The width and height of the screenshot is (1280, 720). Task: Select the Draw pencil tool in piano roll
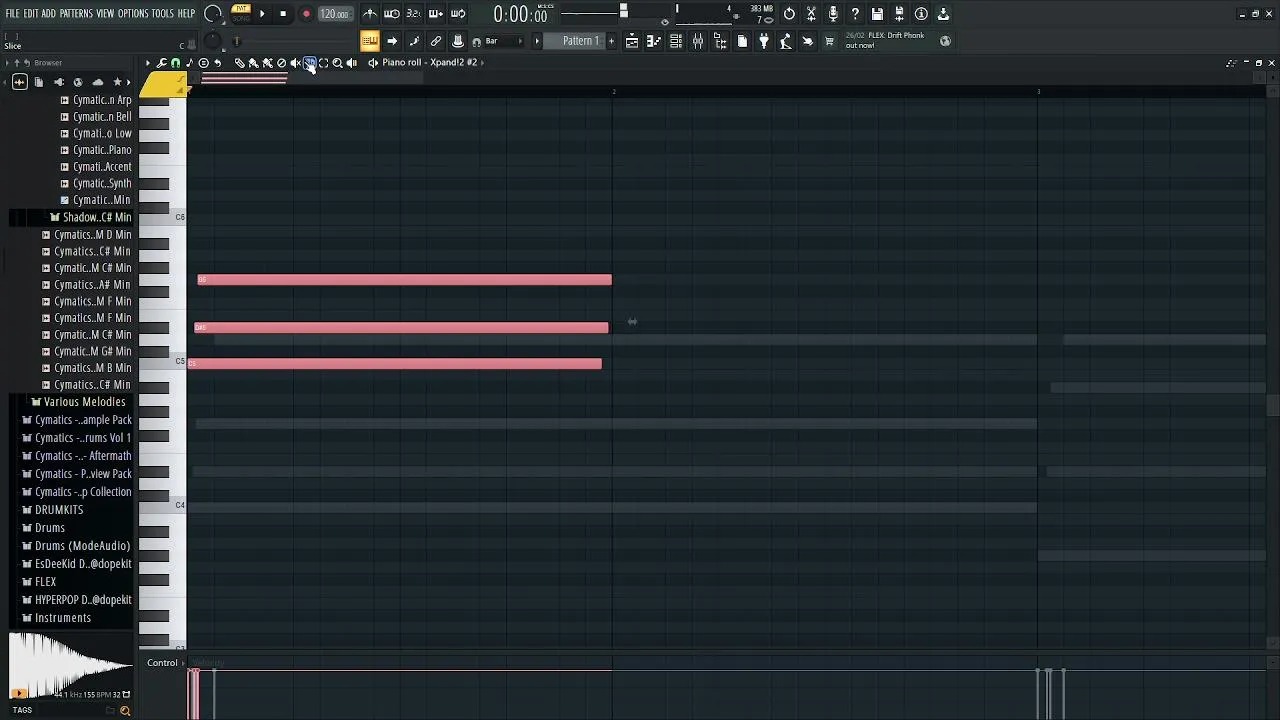[239, 63]
